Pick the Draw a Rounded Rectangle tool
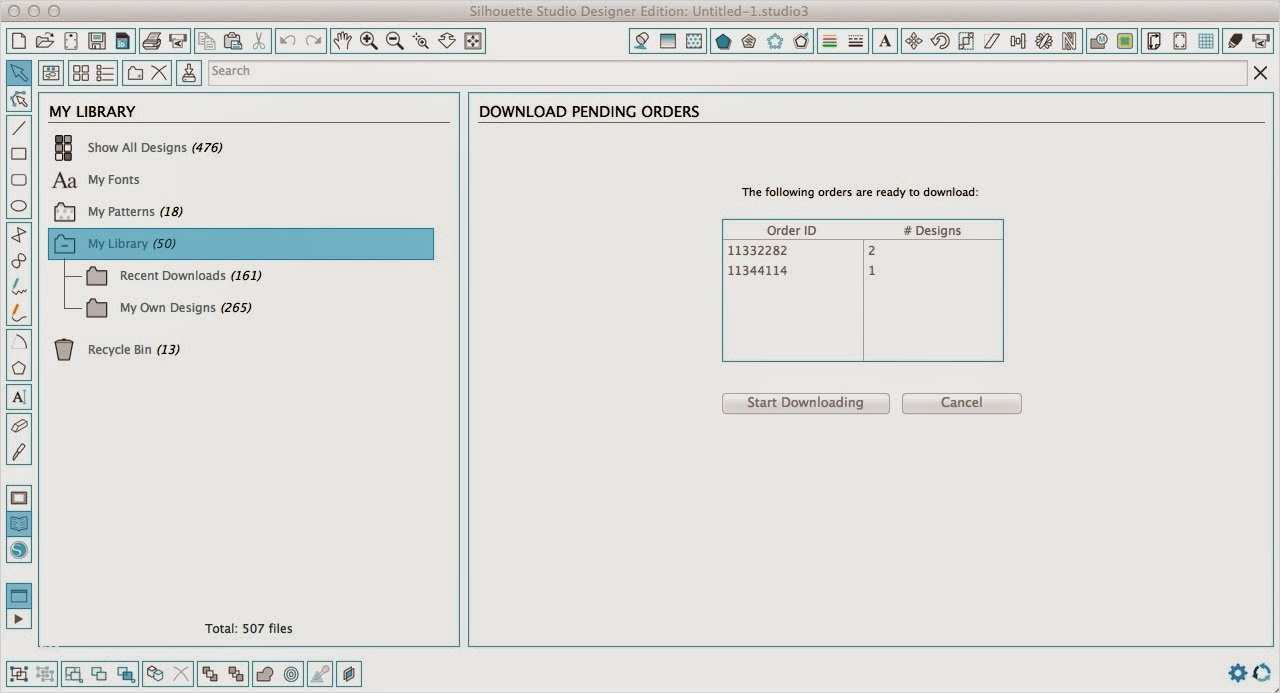The width and height of the screenshot is (1280, 693). click(18, 180)
